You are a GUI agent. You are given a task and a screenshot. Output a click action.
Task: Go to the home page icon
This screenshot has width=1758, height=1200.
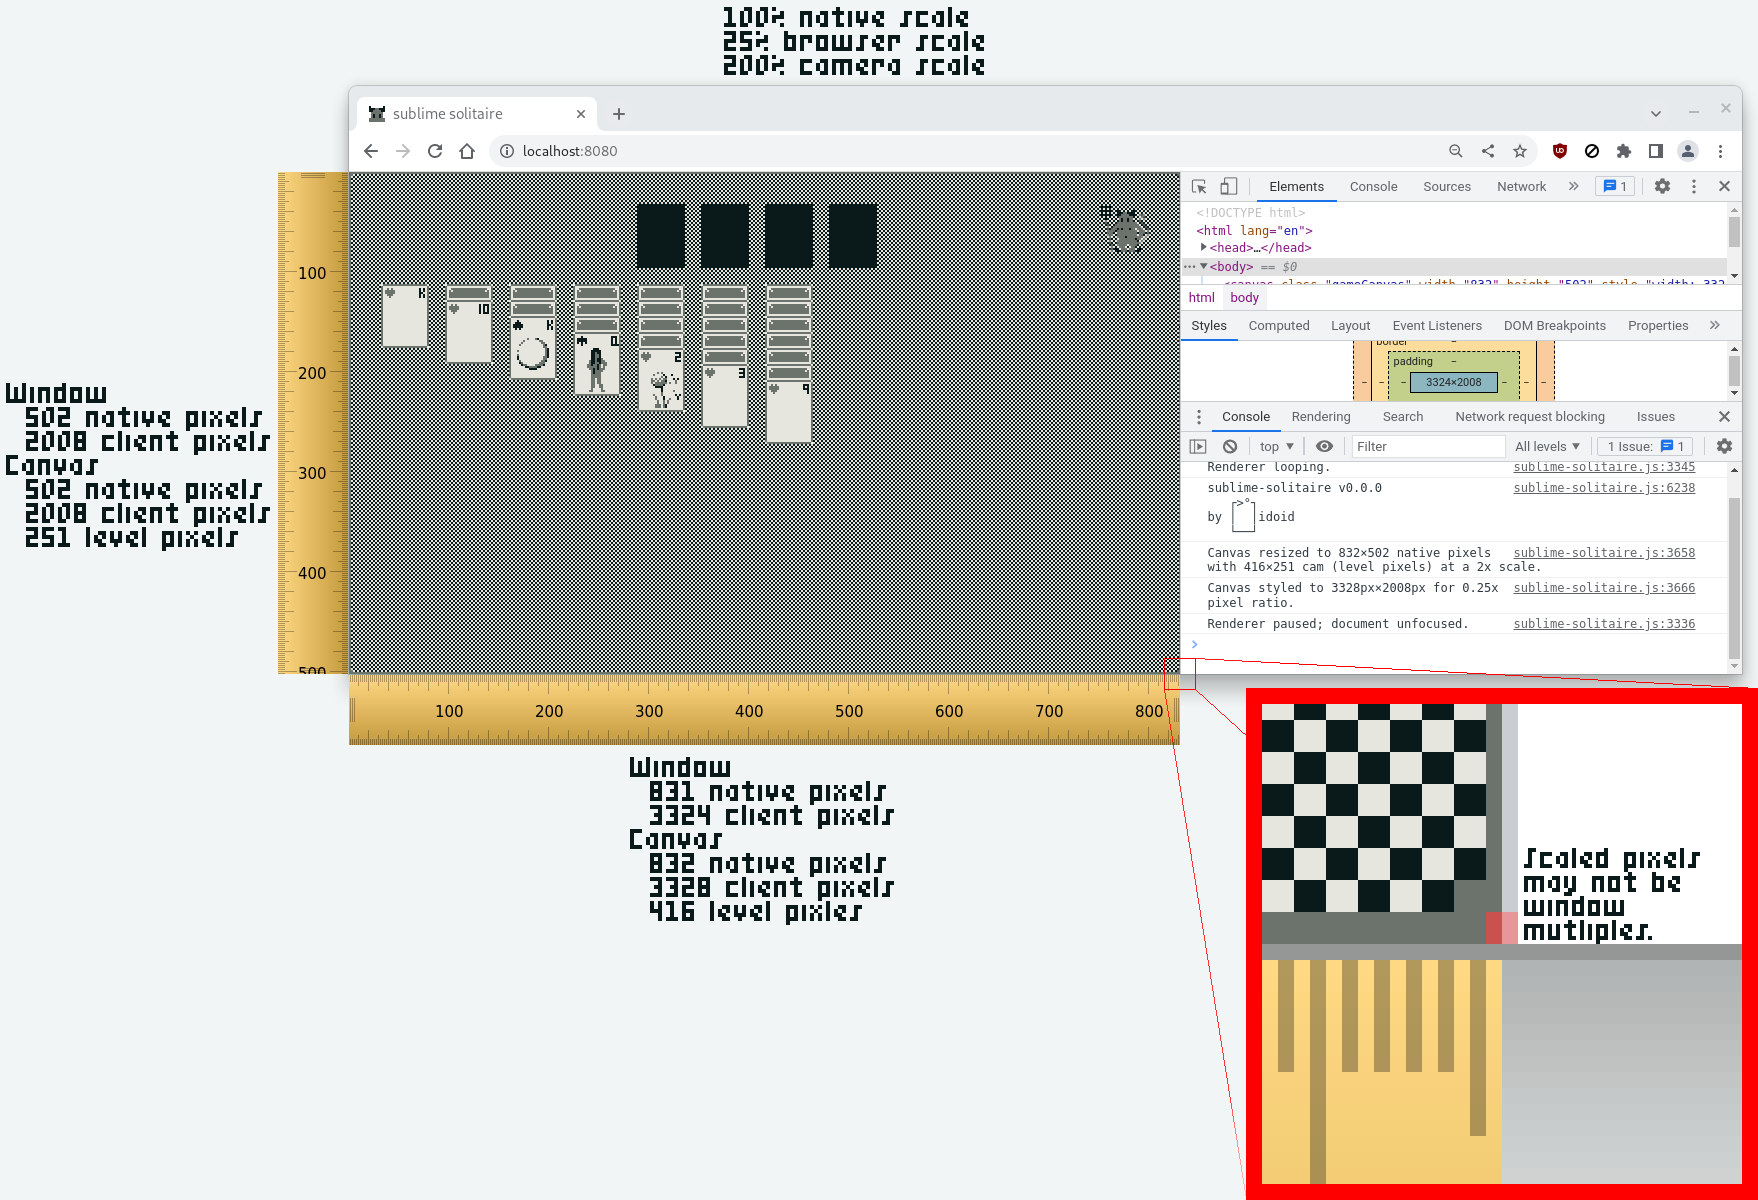(x=467, y=151)
